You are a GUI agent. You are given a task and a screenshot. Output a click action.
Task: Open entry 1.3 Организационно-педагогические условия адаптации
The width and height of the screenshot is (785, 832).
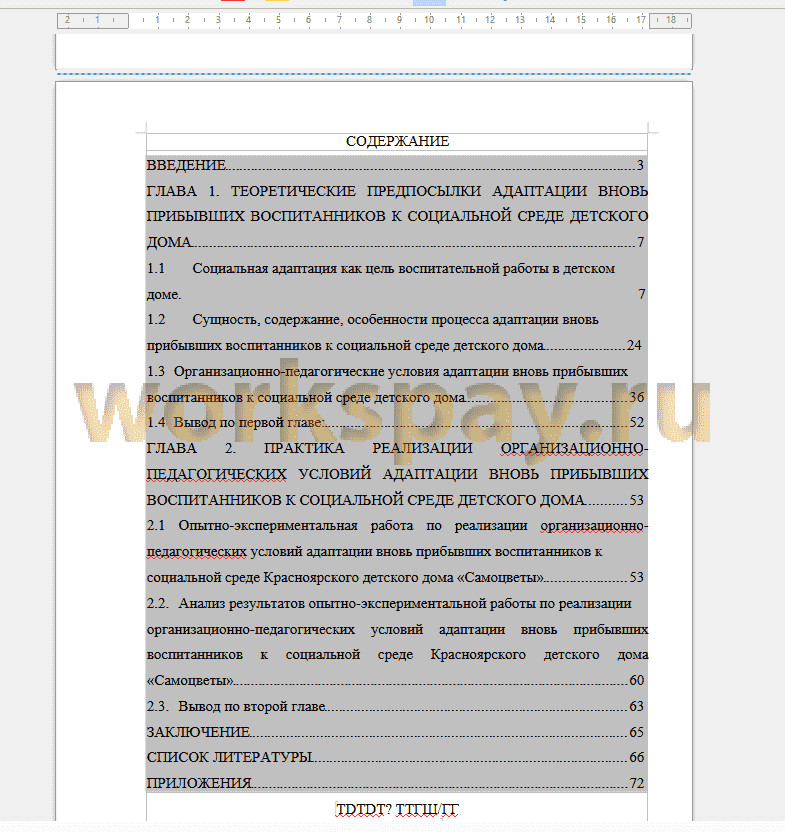[395, 384]
